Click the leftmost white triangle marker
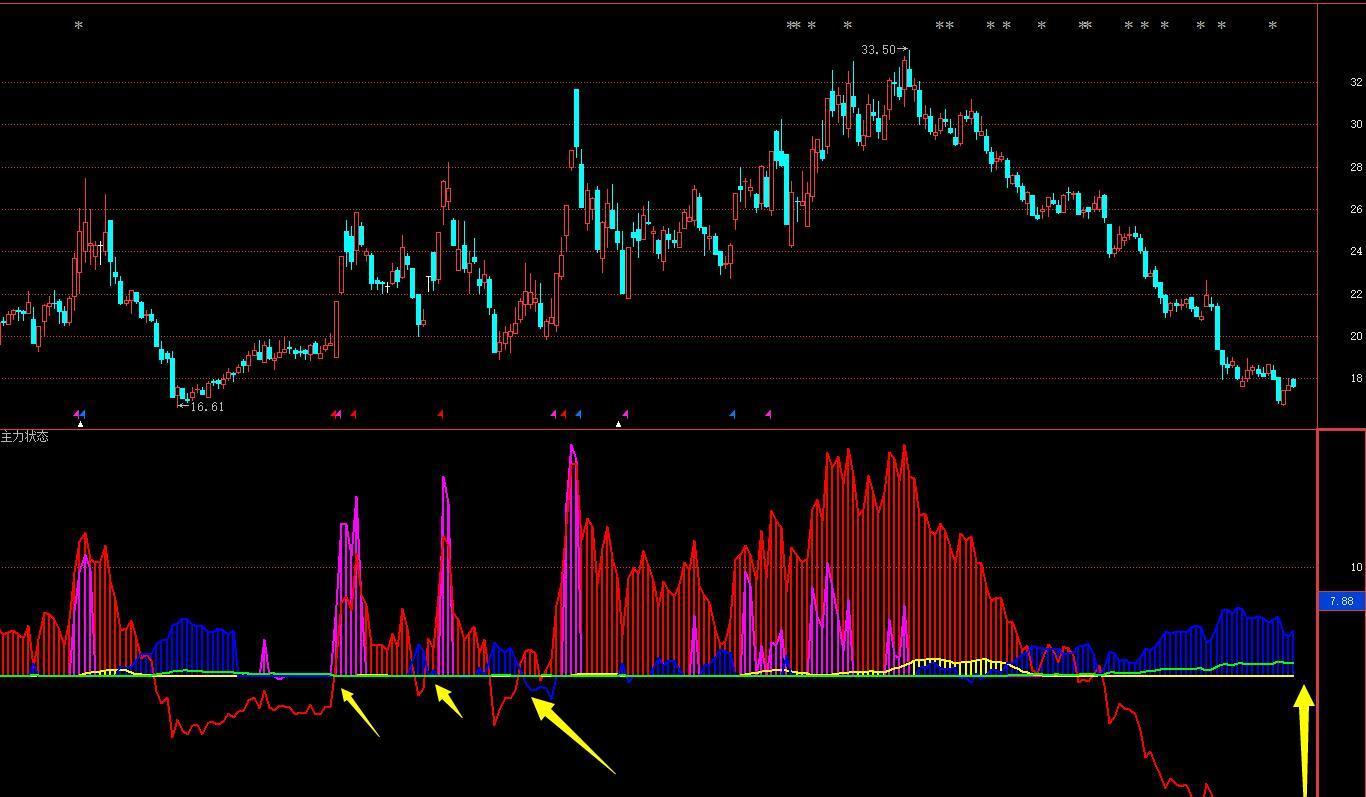1366x797 pixels. pos(80,424)
